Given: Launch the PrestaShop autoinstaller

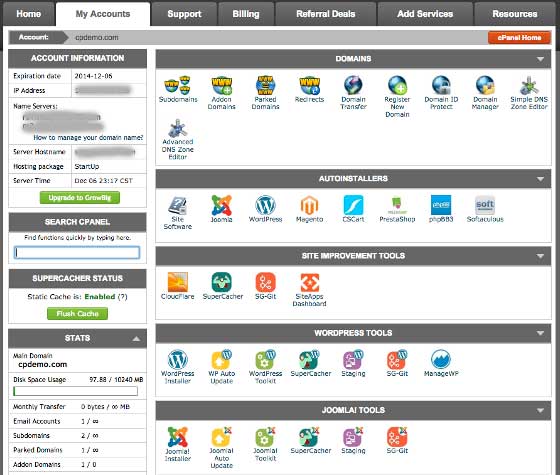Looking at the screenshot, I should coord(397,209).
